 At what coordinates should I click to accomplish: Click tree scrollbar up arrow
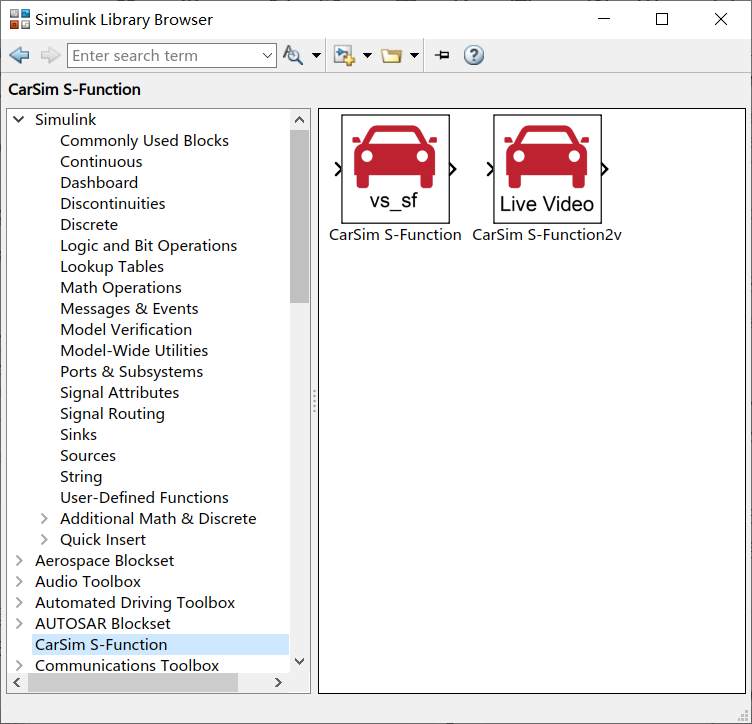pos(299,120)
